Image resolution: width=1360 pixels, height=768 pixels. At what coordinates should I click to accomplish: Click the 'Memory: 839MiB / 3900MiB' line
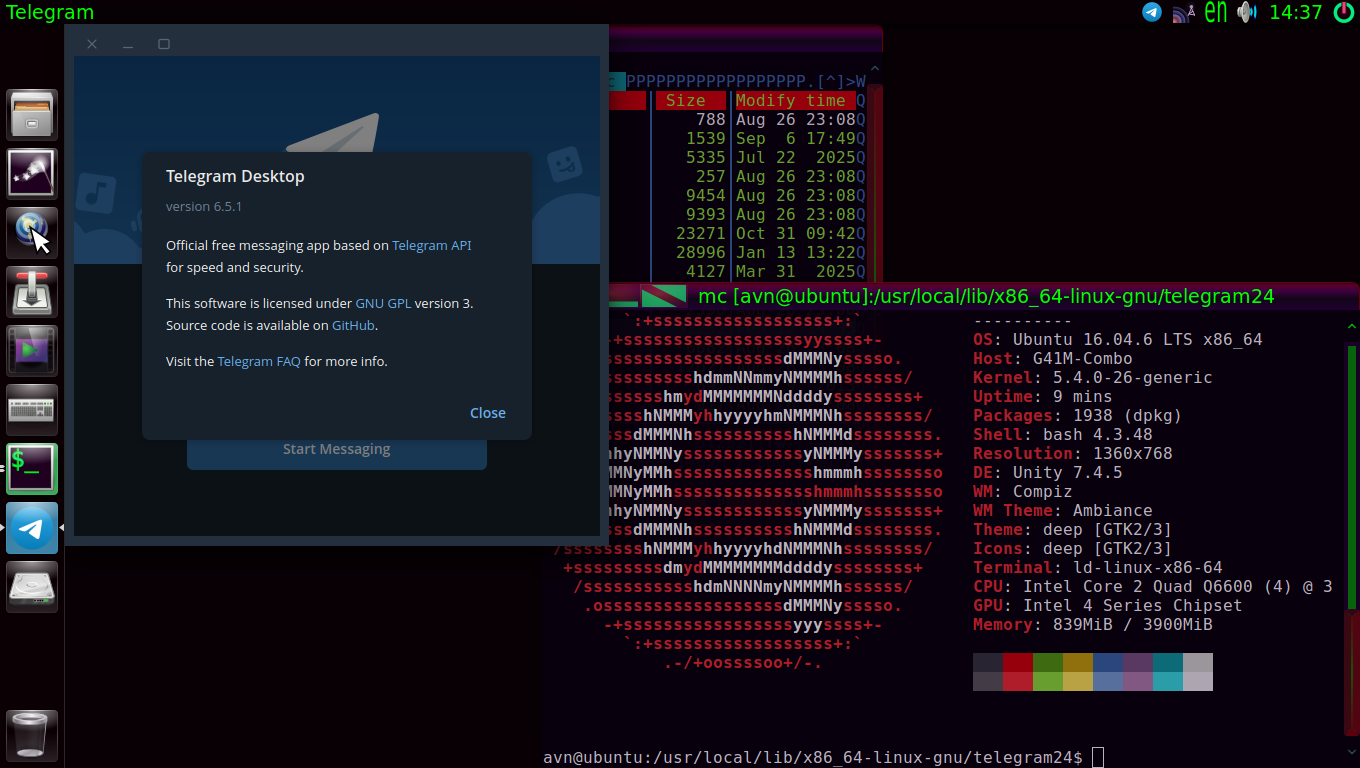click(1093, 624)
